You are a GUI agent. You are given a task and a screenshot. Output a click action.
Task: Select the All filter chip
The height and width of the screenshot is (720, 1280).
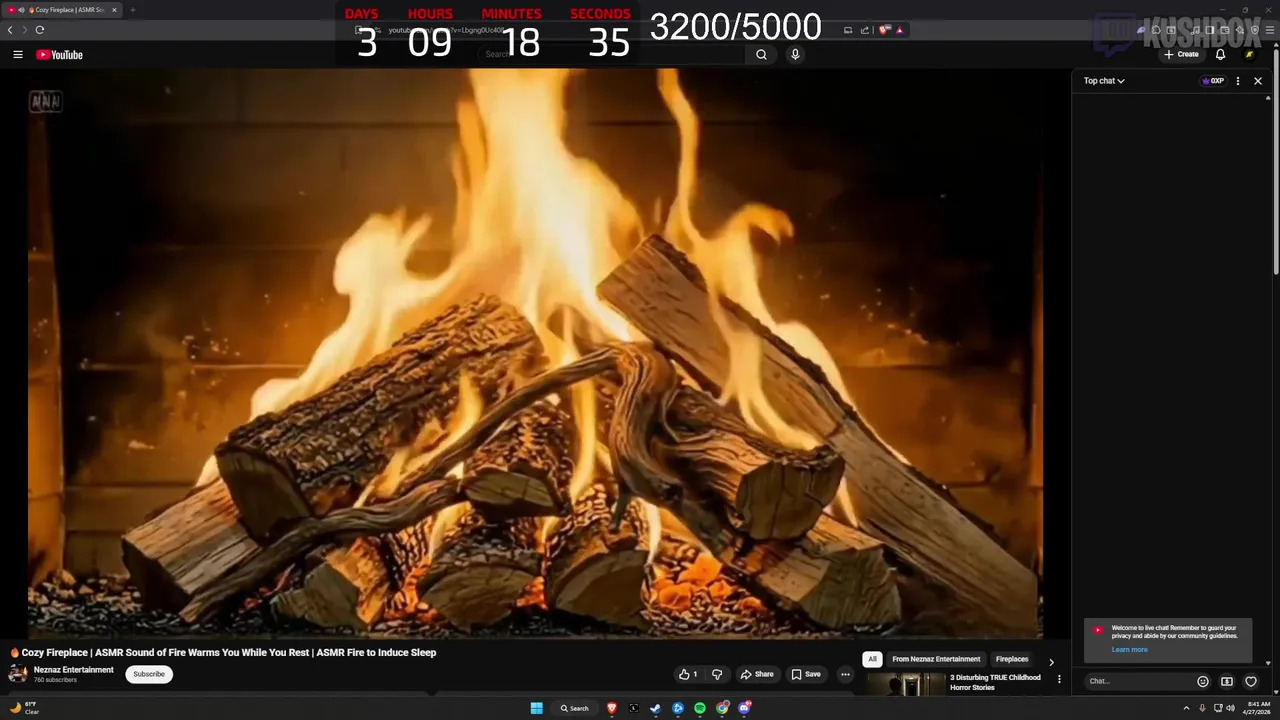[x=872, y=659]
